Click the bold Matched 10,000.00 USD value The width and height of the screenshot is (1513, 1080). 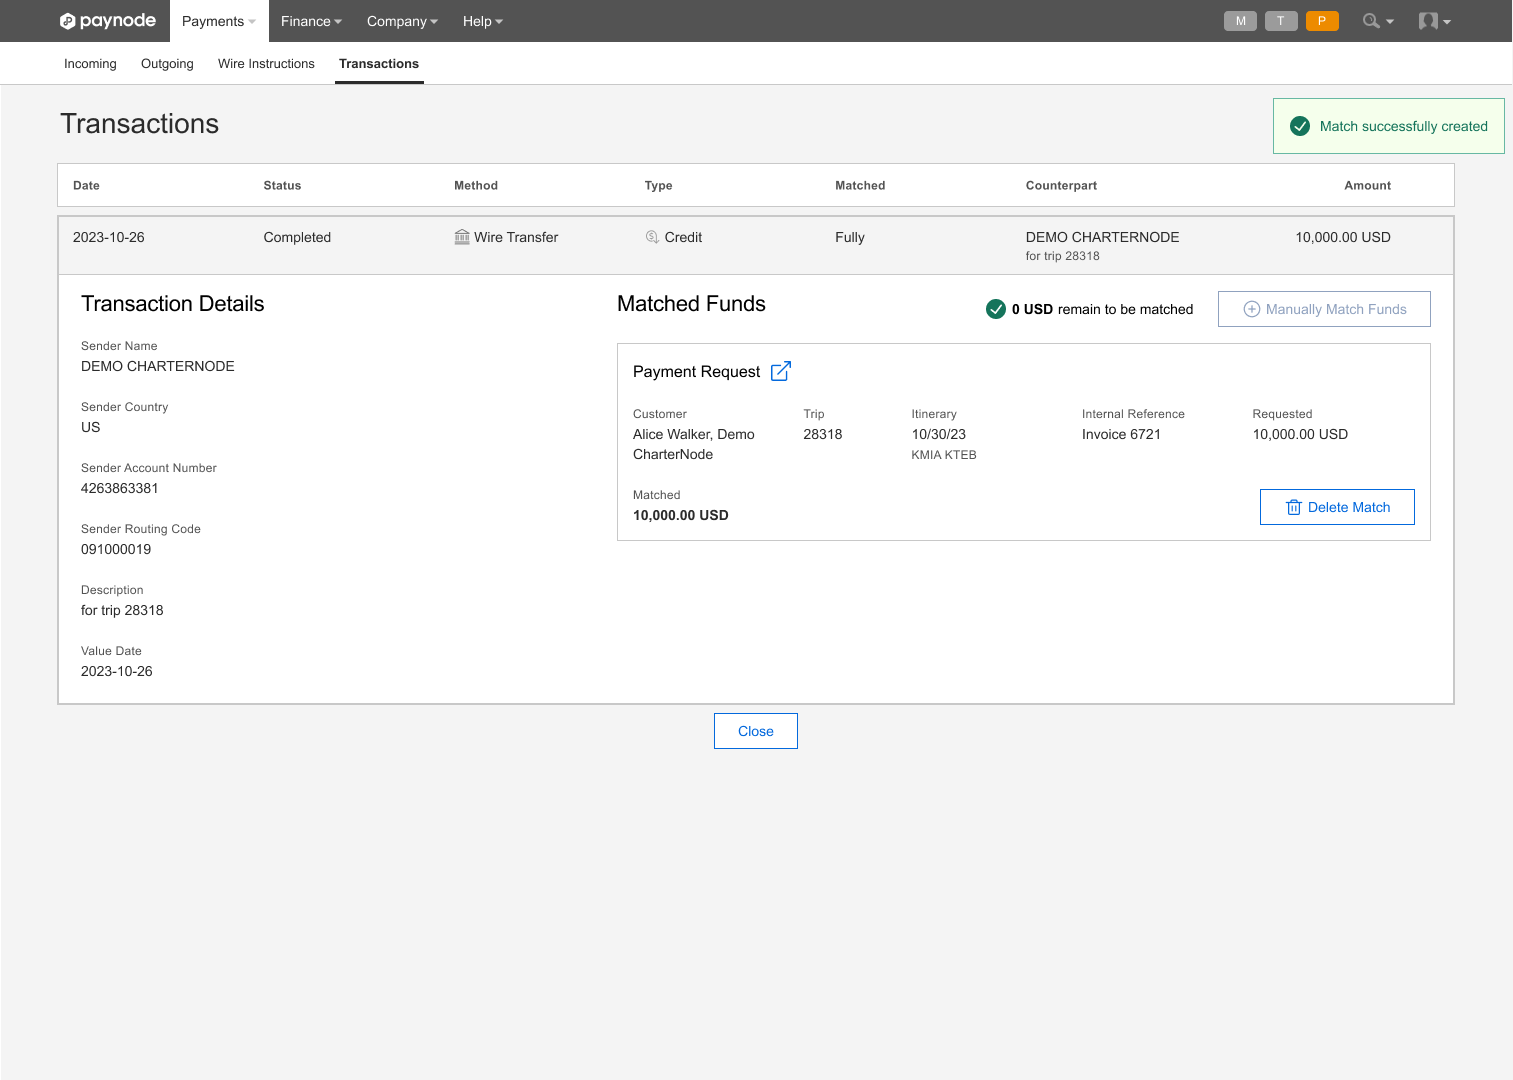tap(681, 515)
